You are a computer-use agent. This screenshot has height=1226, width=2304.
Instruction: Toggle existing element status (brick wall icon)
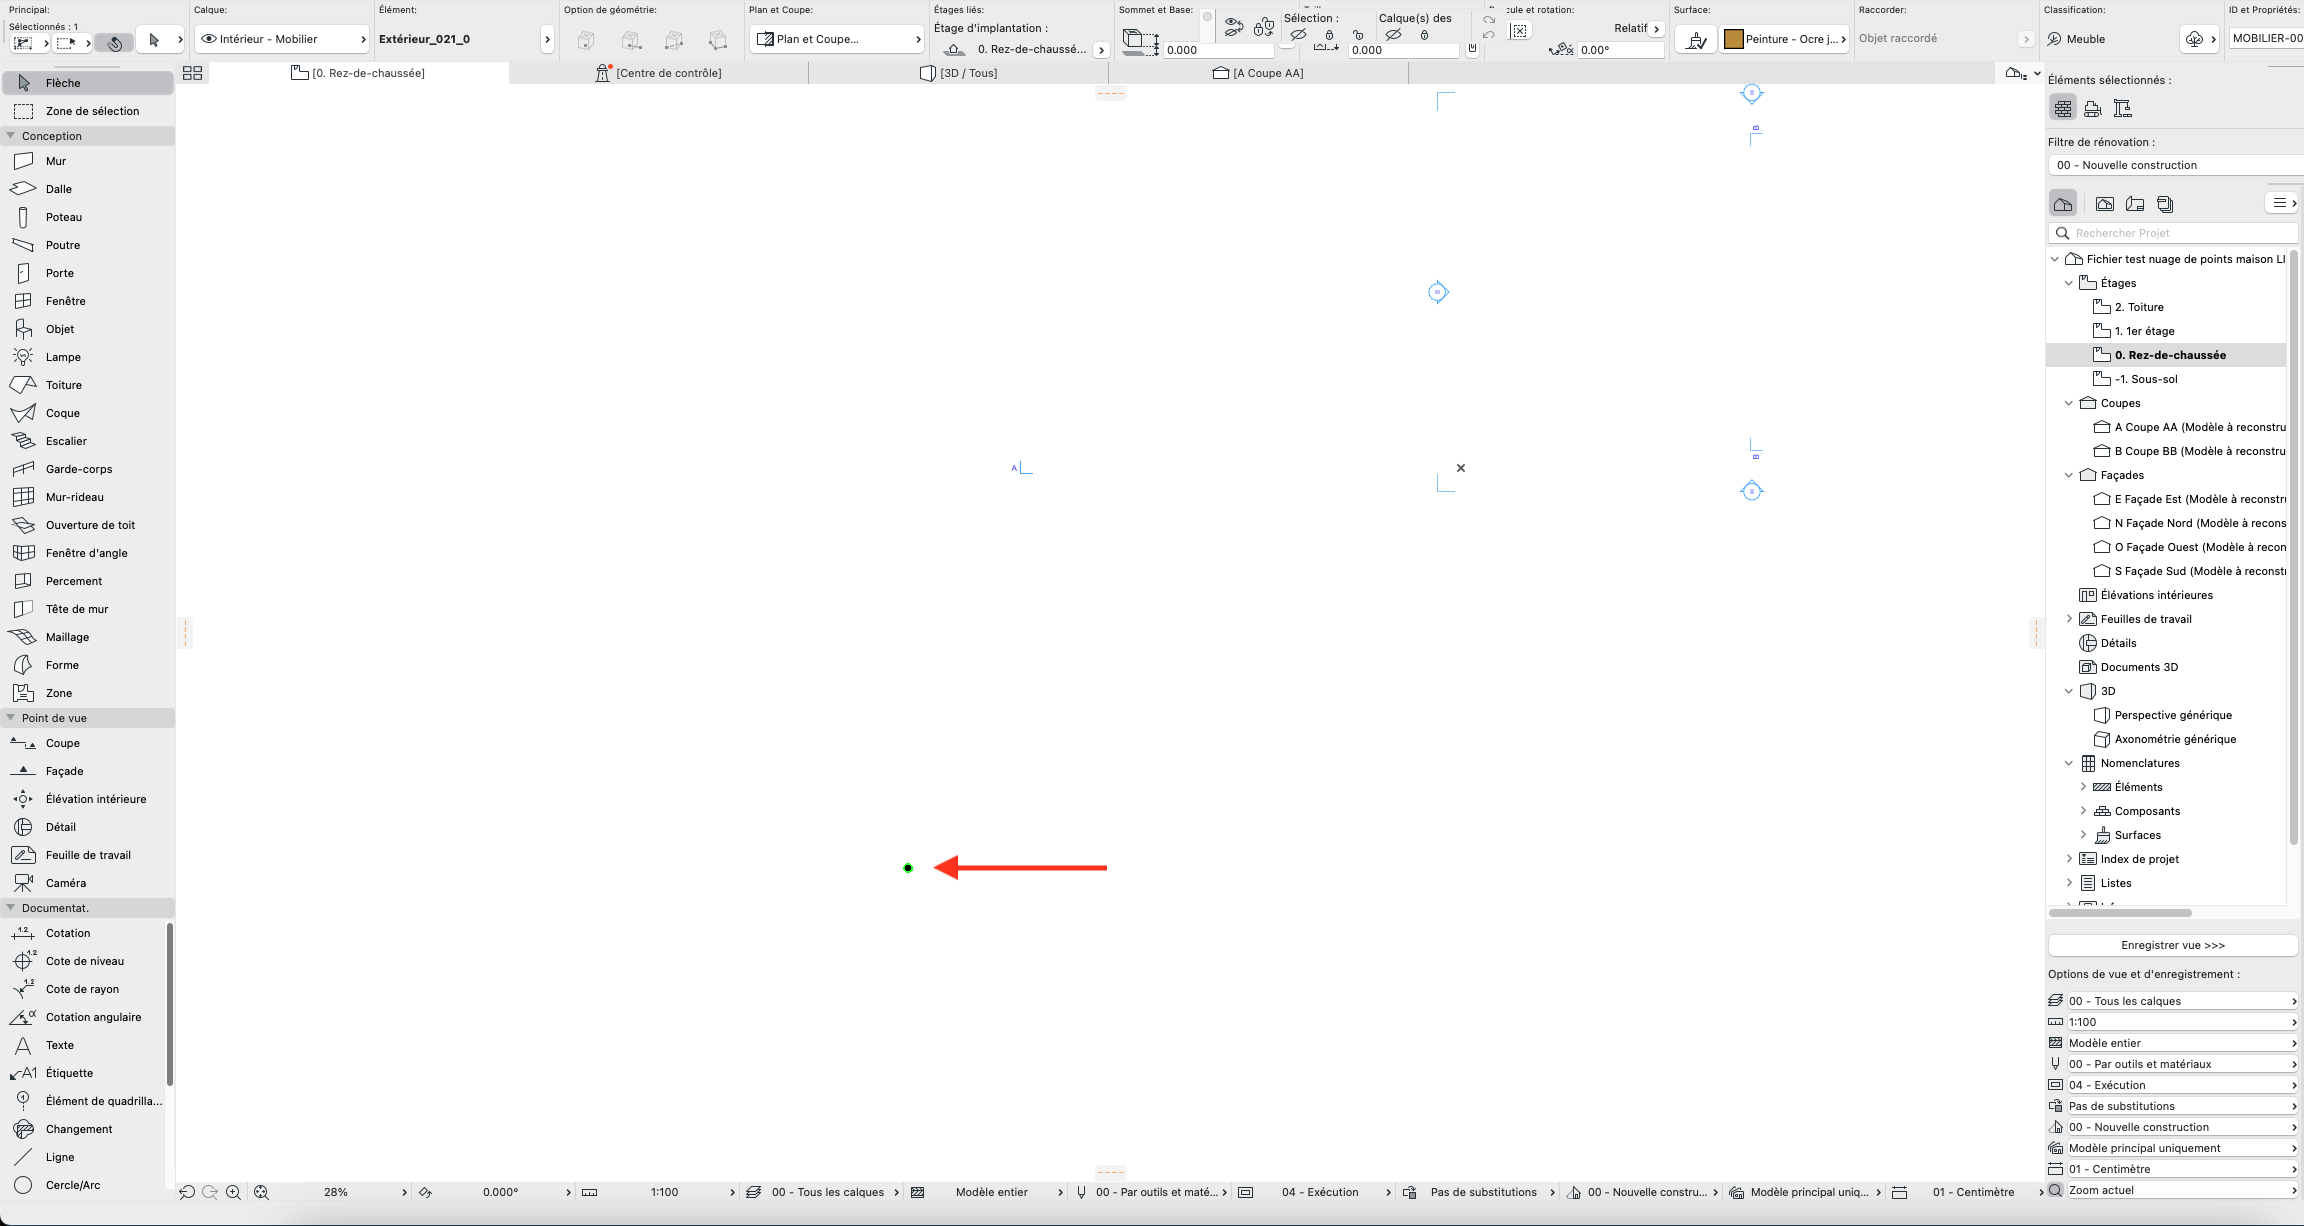pos(2063,108)
